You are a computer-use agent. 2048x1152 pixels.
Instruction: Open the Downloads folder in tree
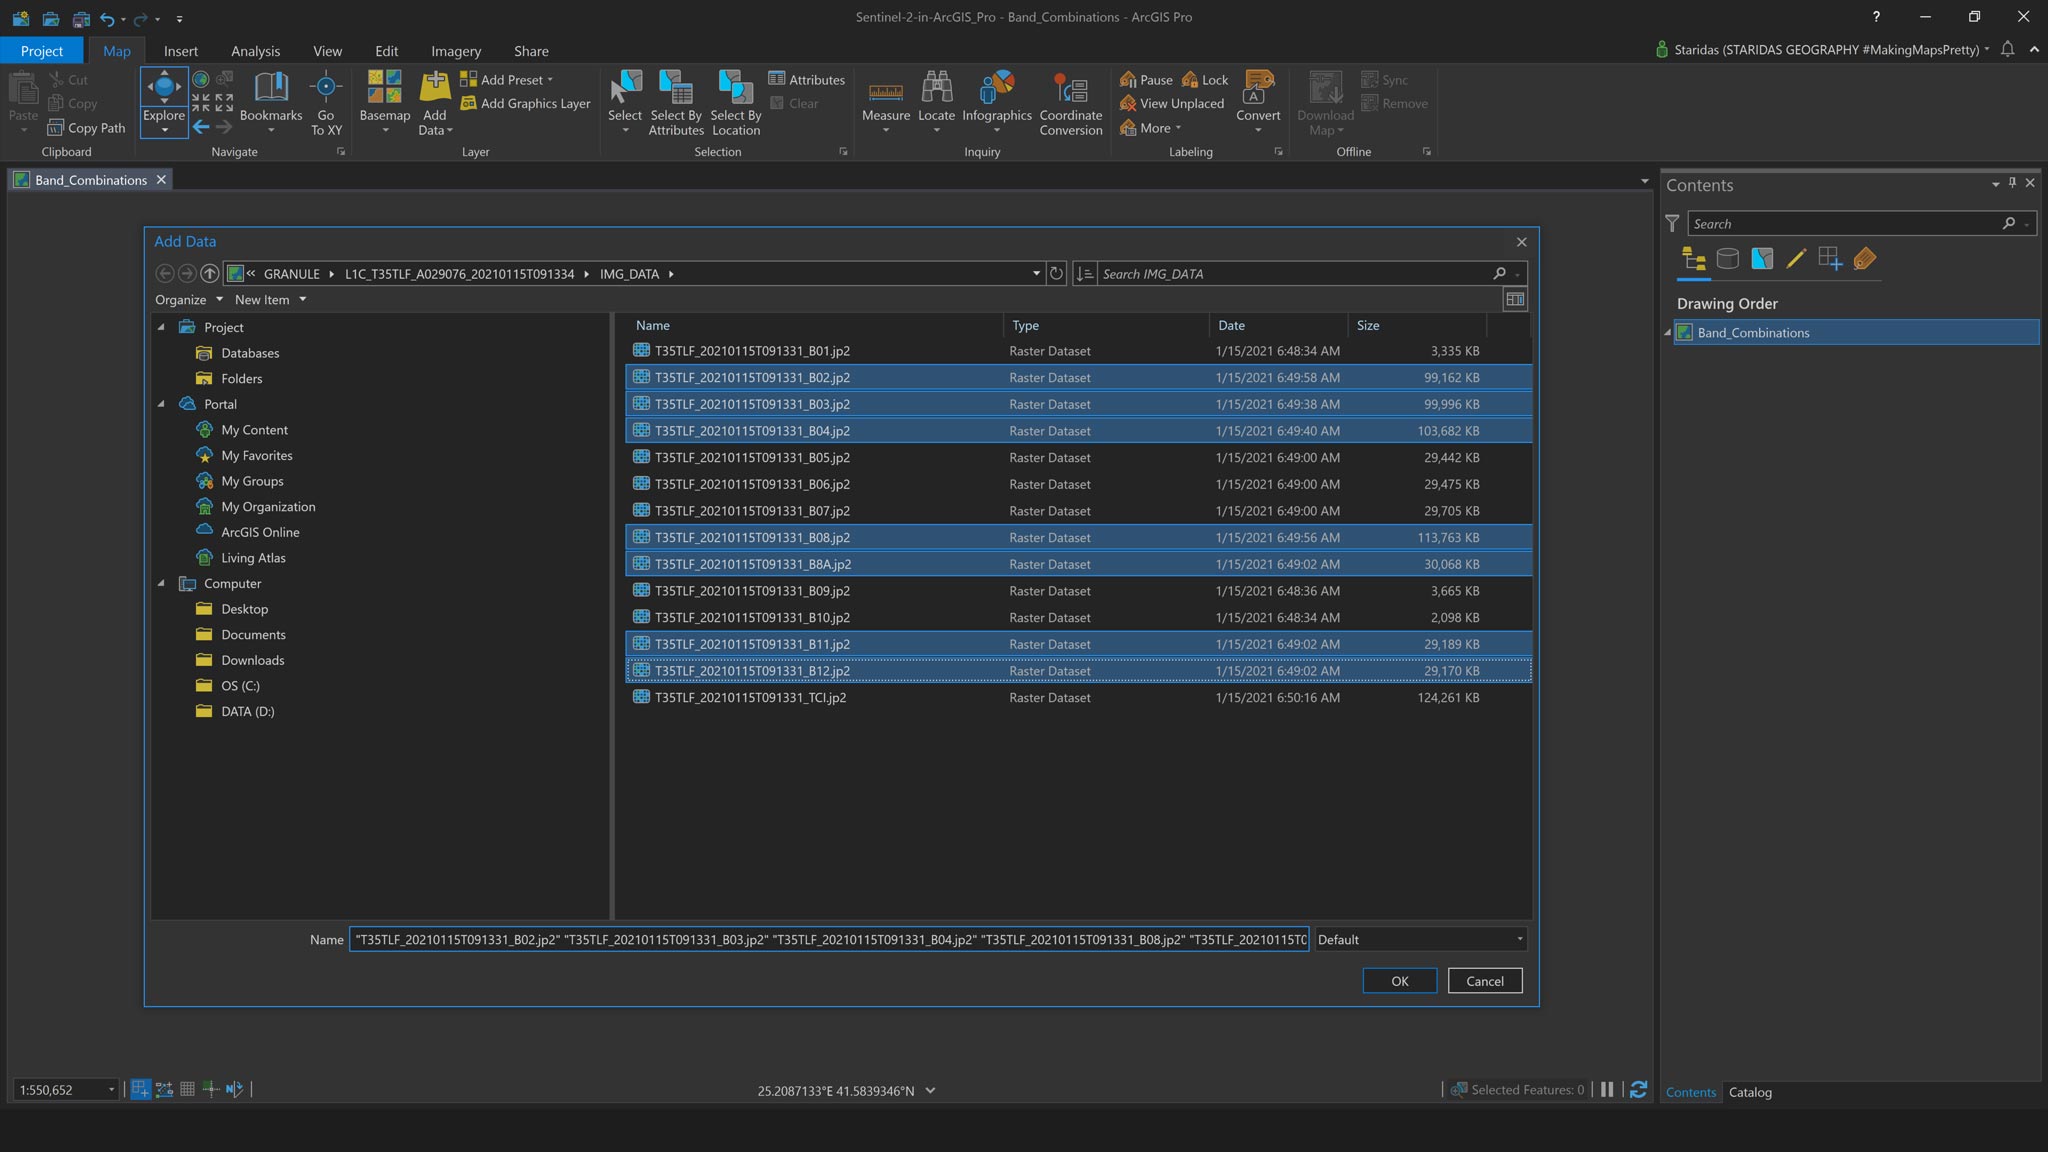click(252, 660)
